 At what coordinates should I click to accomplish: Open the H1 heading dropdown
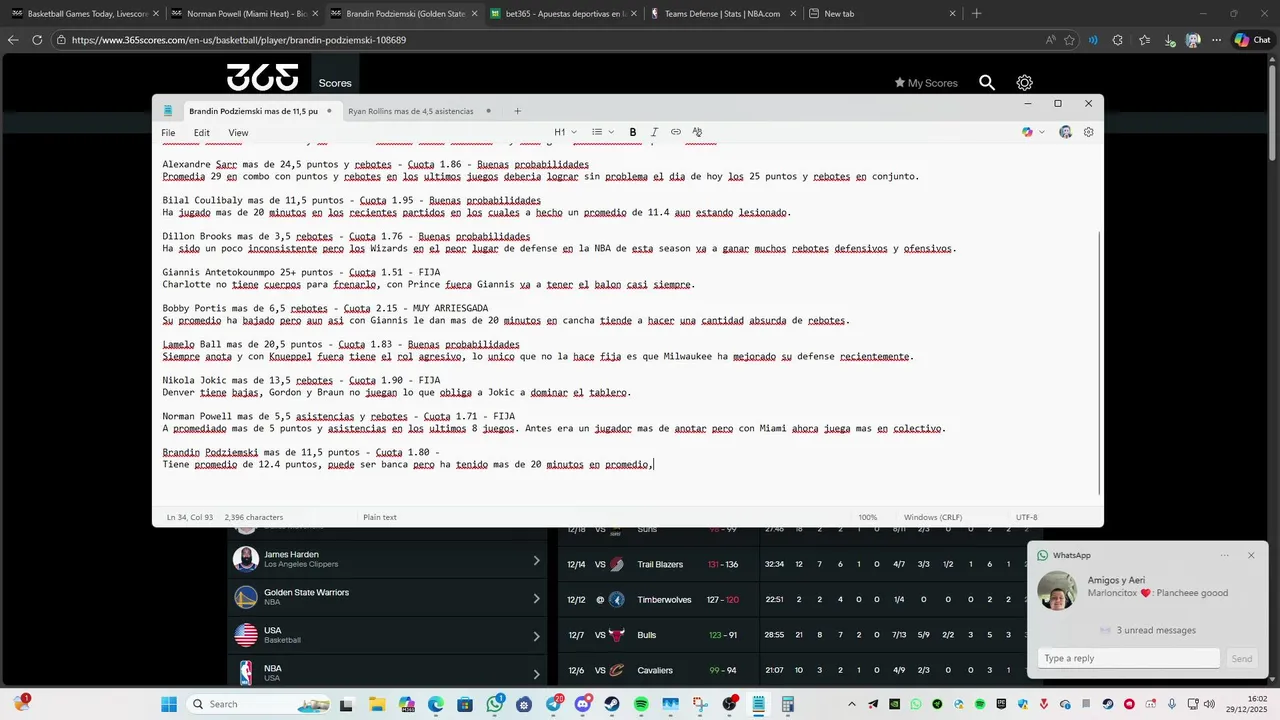[565, 132]
